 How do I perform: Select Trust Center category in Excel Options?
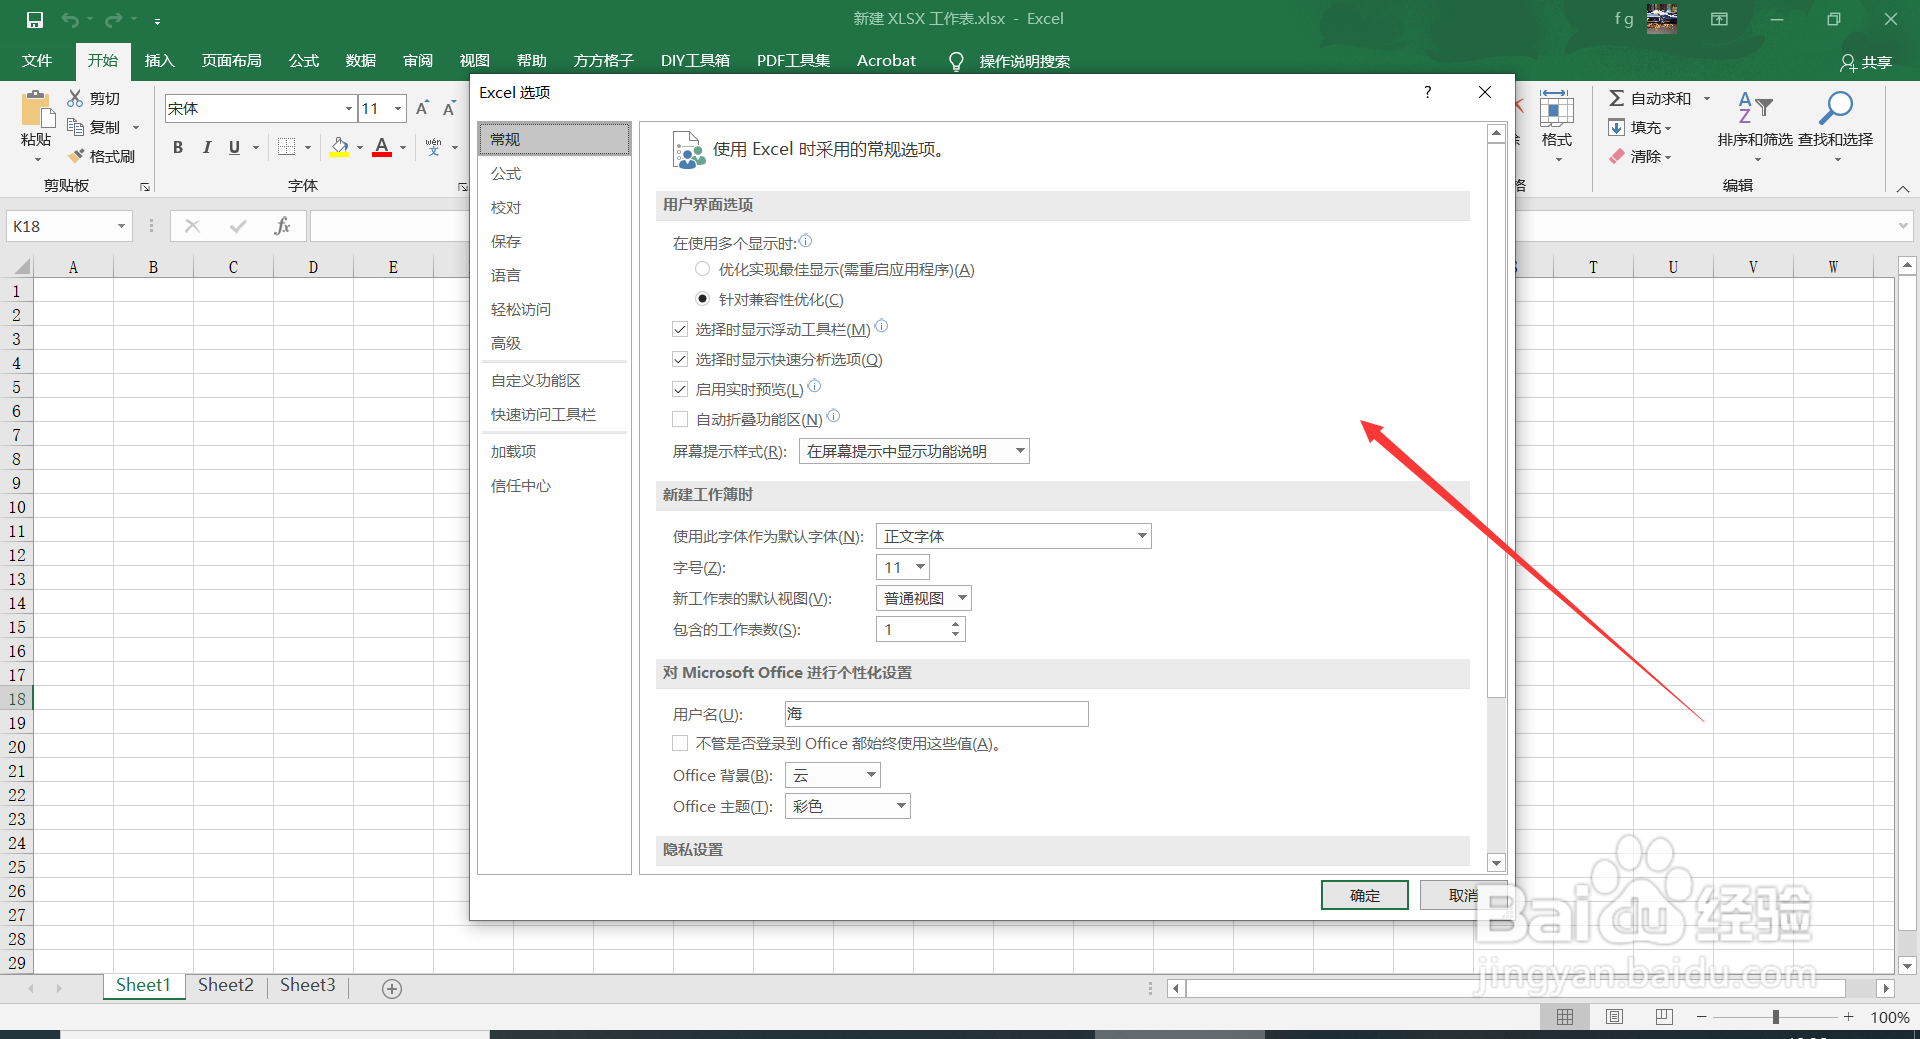coord(554,485)
